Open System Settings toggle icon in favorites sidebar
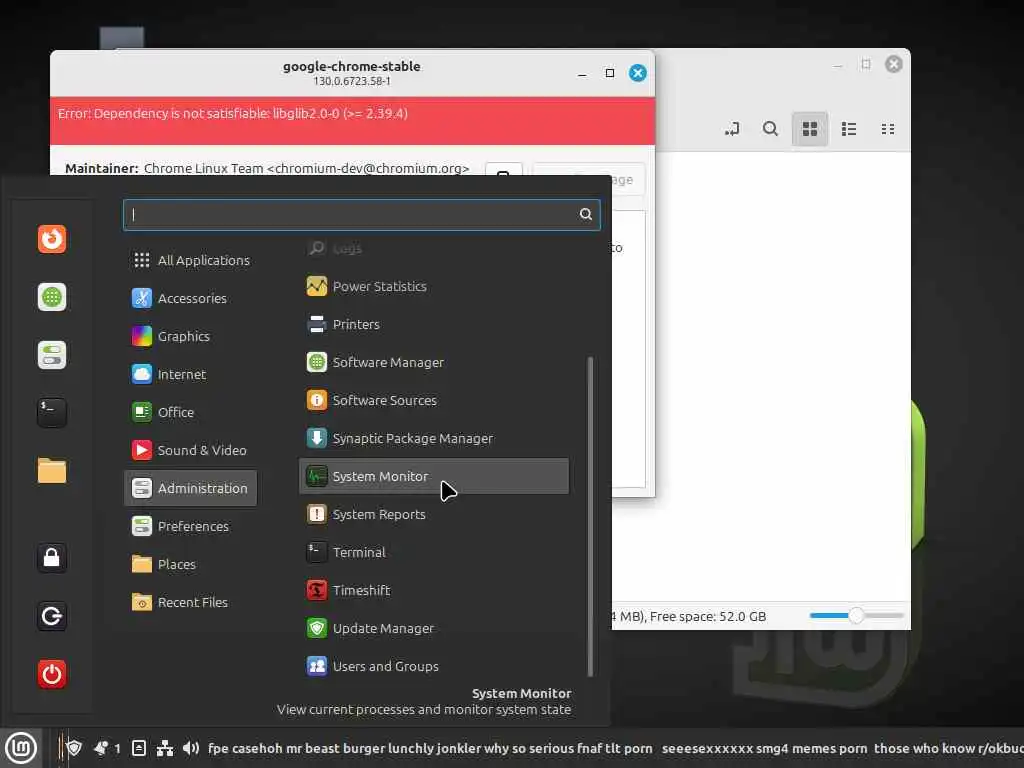The width and height of the screenshot is (1024, 768). pyautogui.click(x=52, y=355)
